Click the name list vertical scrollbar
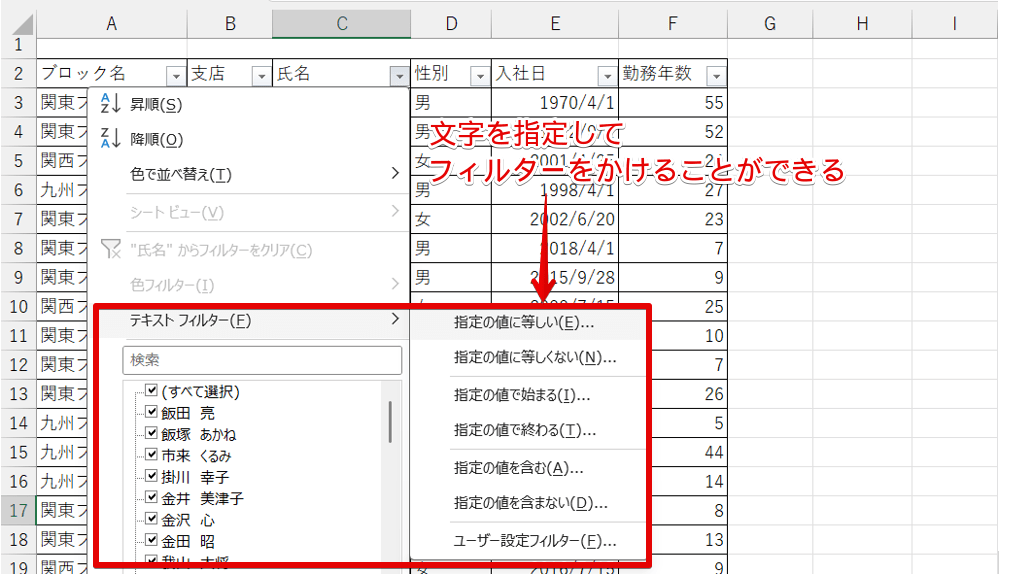Viewport: 1014px width, 574px height. pyautogui.click(x=390, y=423)
